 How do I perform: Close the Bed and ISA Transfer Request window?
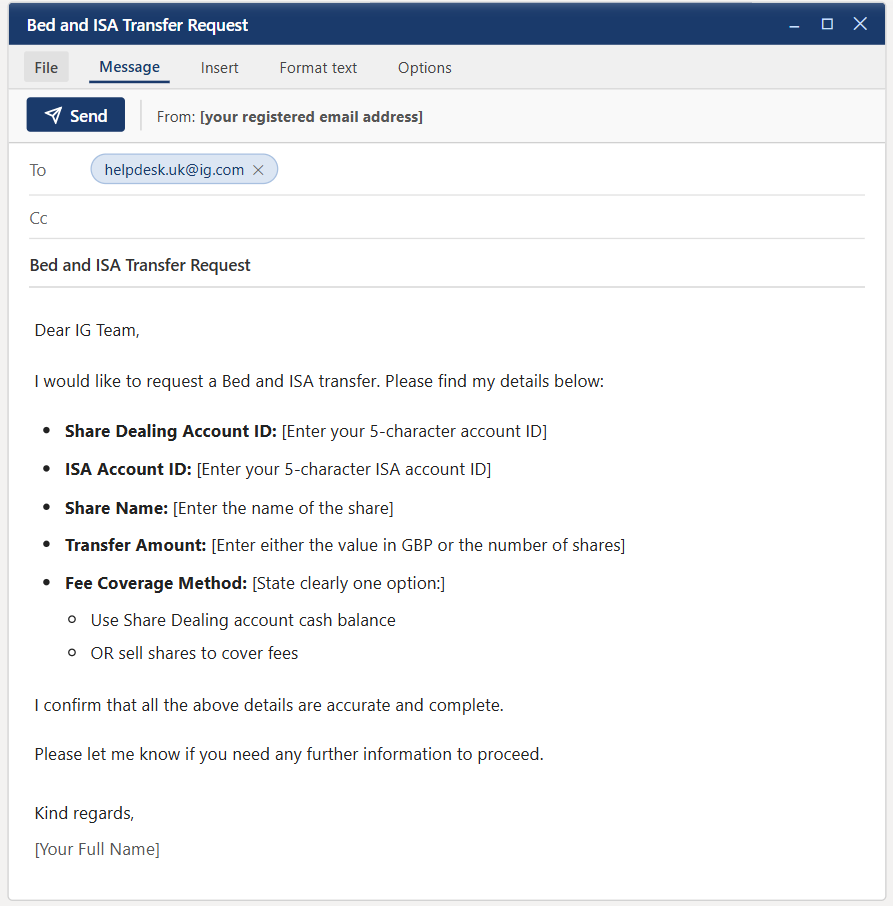(x=860, y=25)
